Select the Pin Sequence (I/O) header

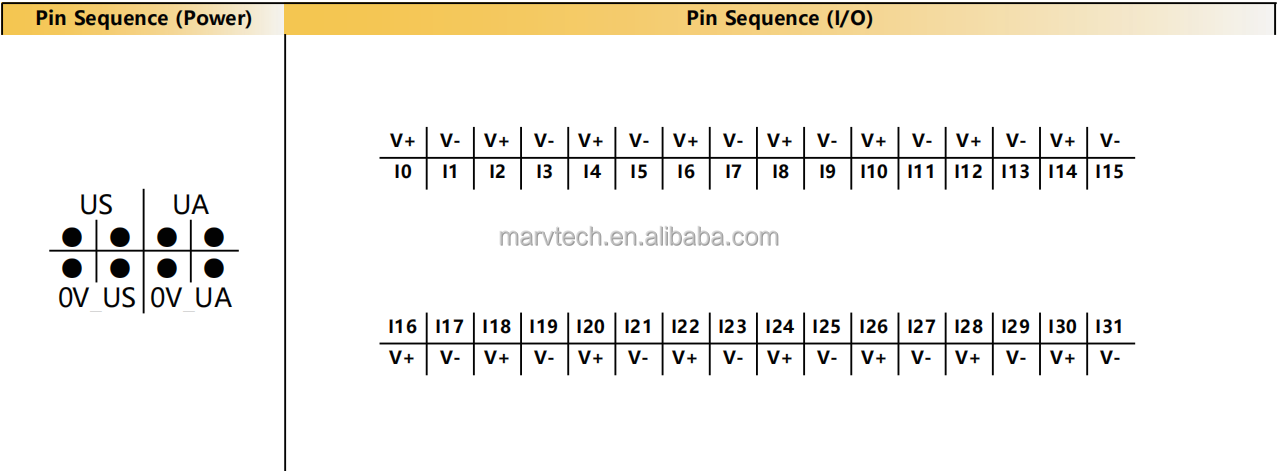click(x=779, y=18)
